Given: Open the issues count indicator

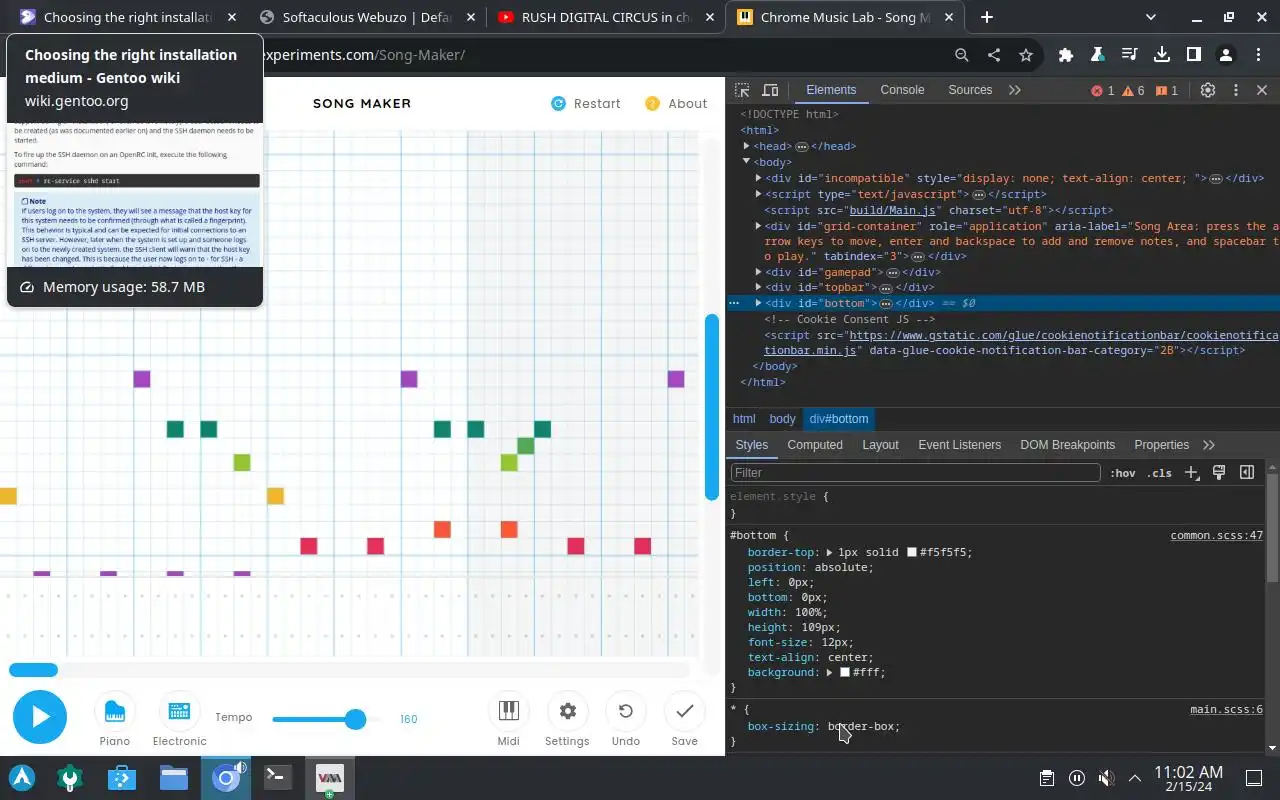Looking at the screenshot, I should [1167, 90].
